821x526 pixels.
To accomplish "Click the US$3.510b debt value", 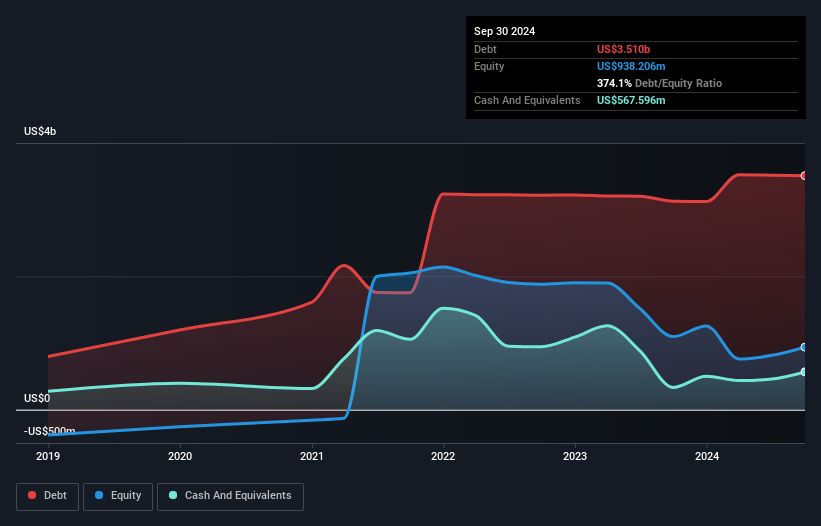I will (x=624, y=49).
